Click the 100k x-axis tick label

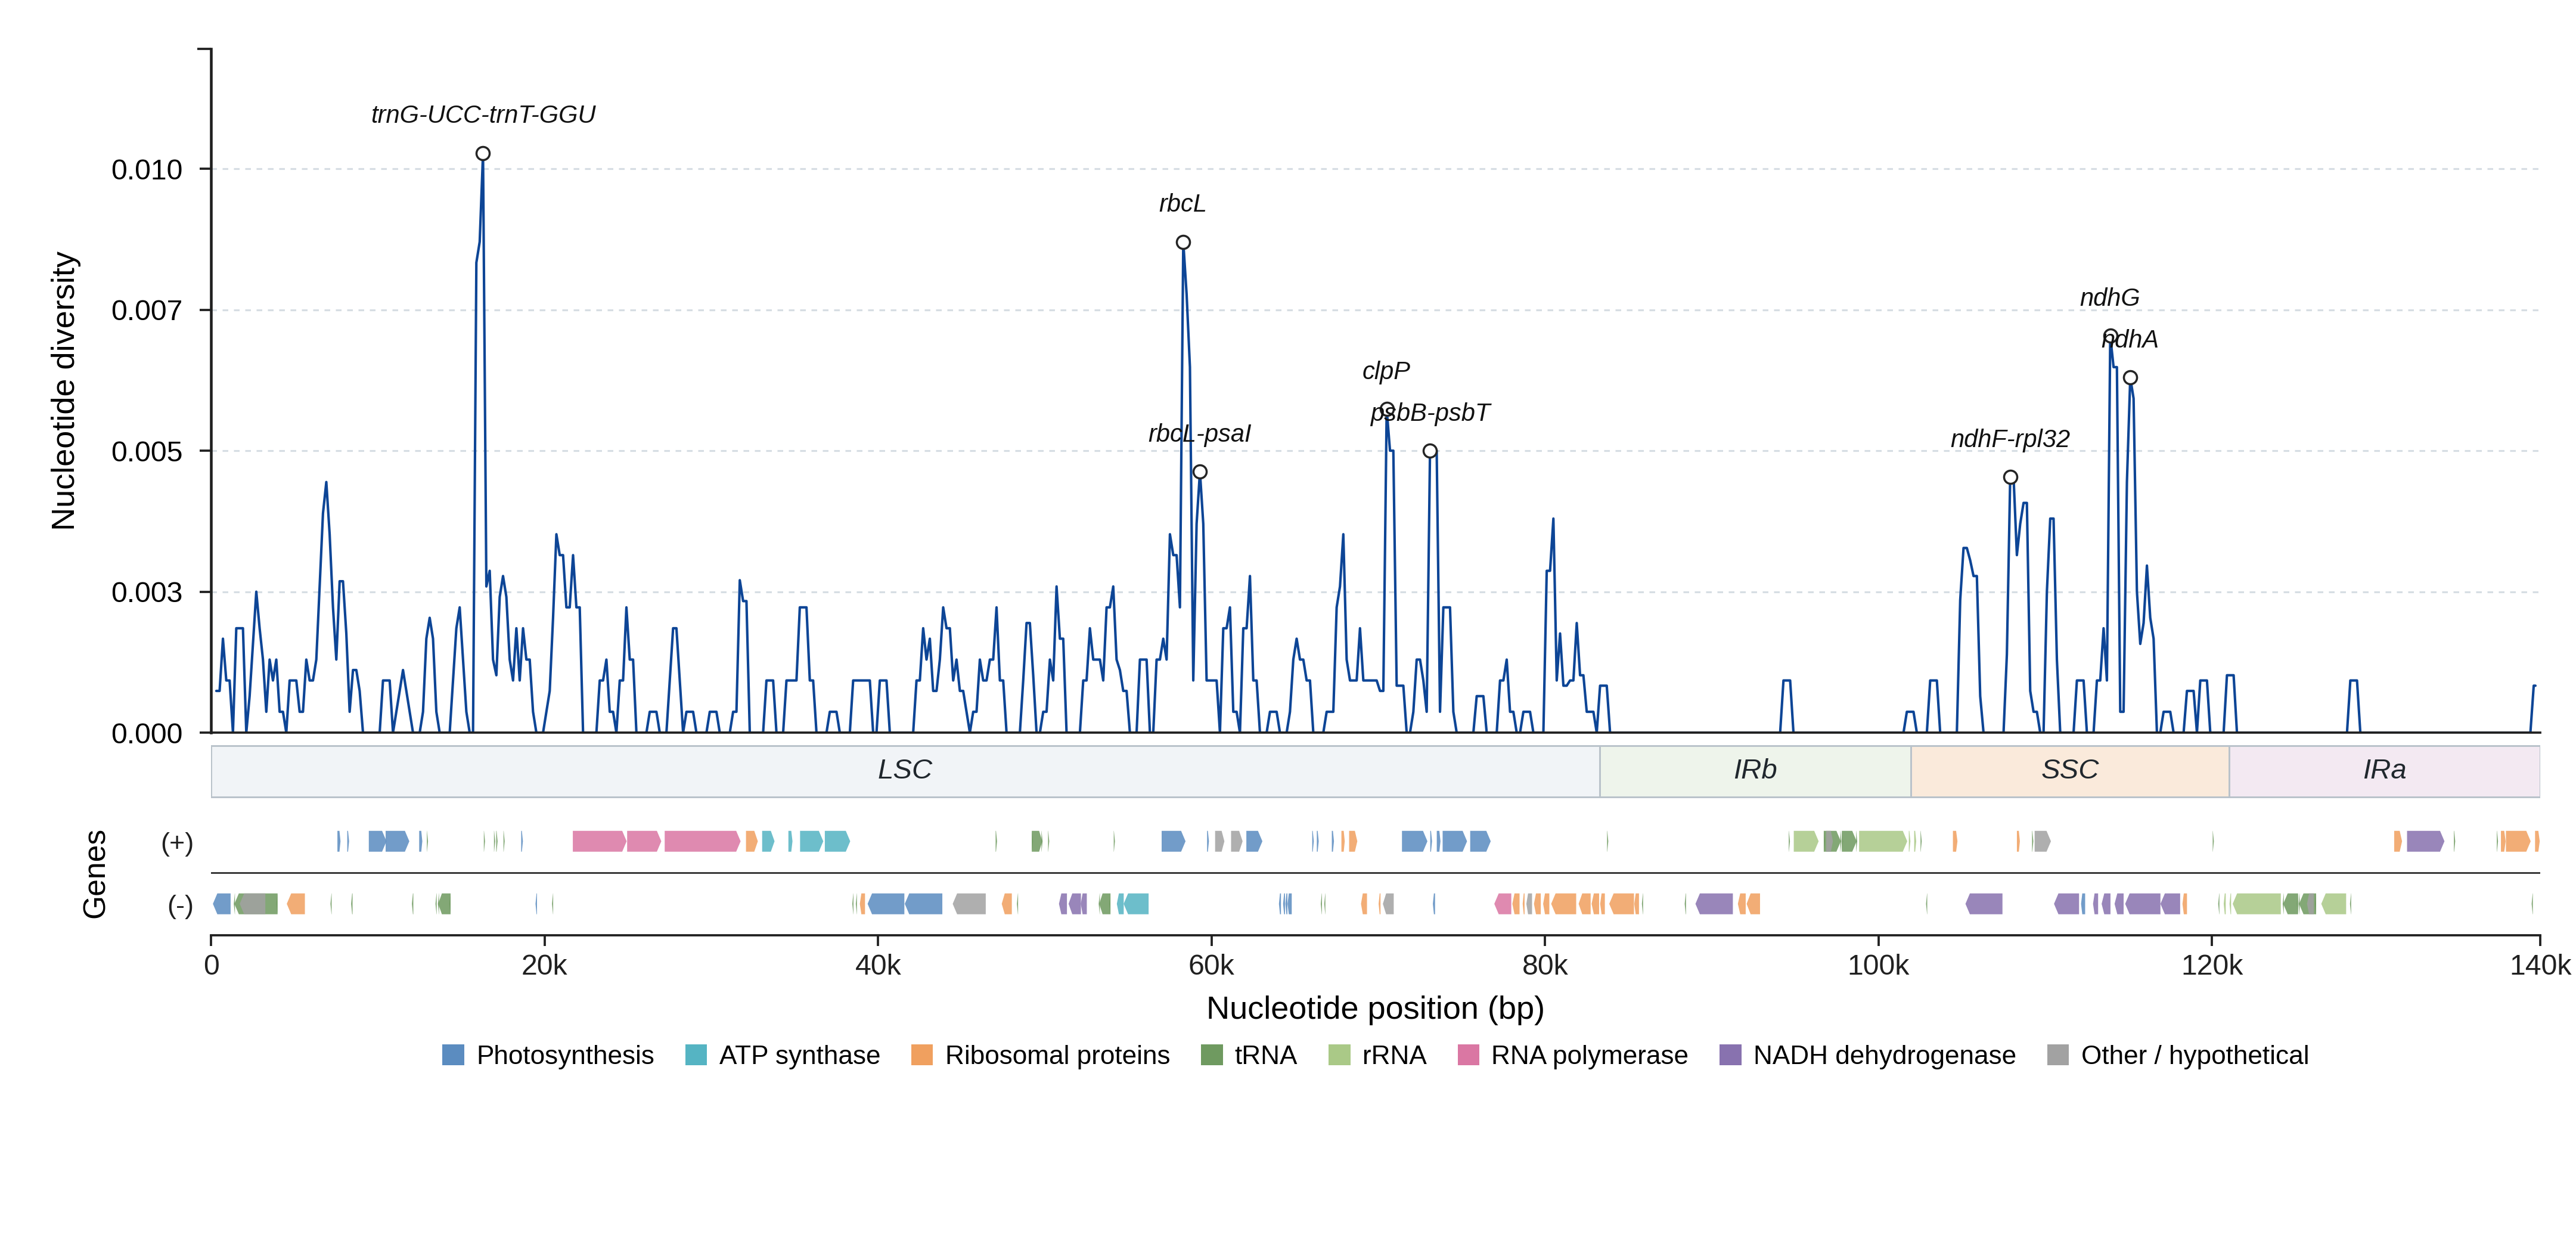coord(1878,966)
